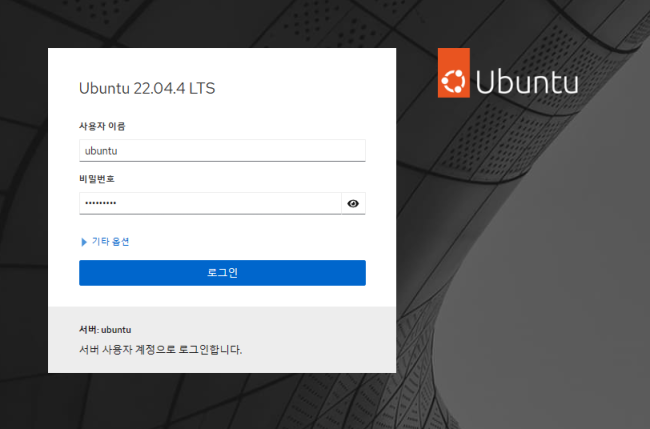Image resolution: width=650 pixels, height=429 pixels.
Task: Click the 비밀번호 label
Action: click(97, 179)
